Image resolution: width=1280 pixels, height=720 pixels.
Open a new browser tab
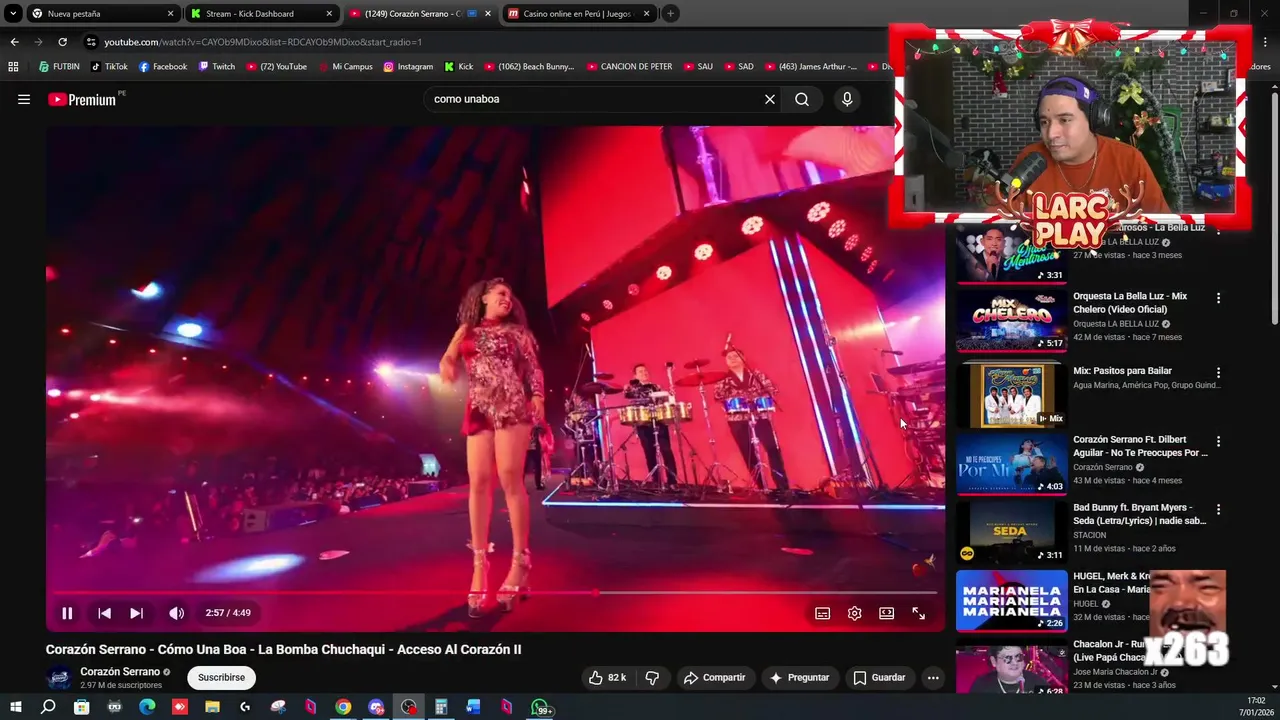tap(670, 14)
